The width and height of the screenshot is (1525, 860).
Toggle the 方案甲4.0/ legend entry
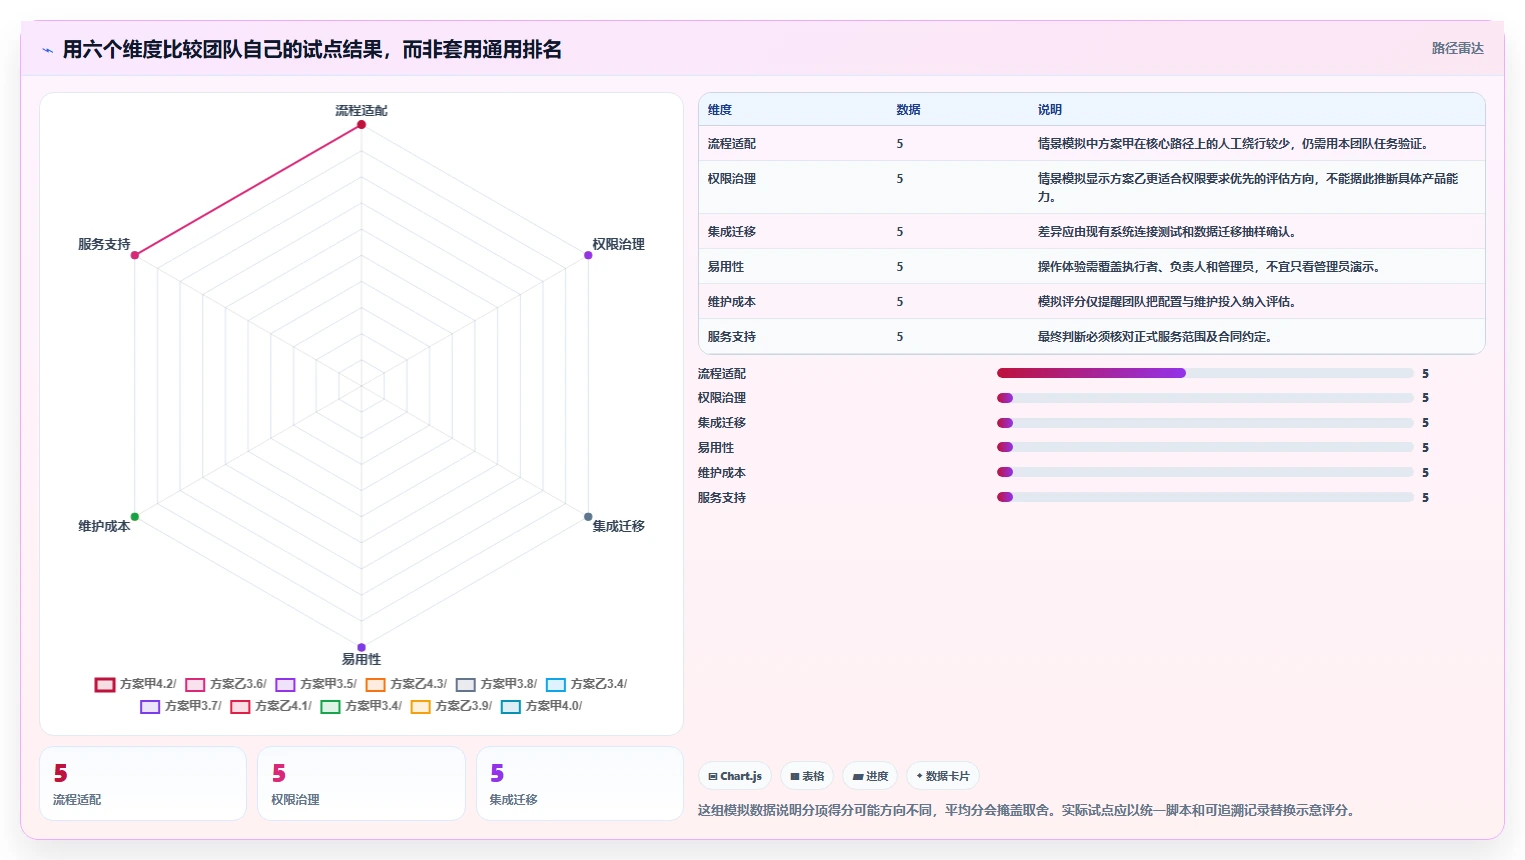[x=541, y=706]
